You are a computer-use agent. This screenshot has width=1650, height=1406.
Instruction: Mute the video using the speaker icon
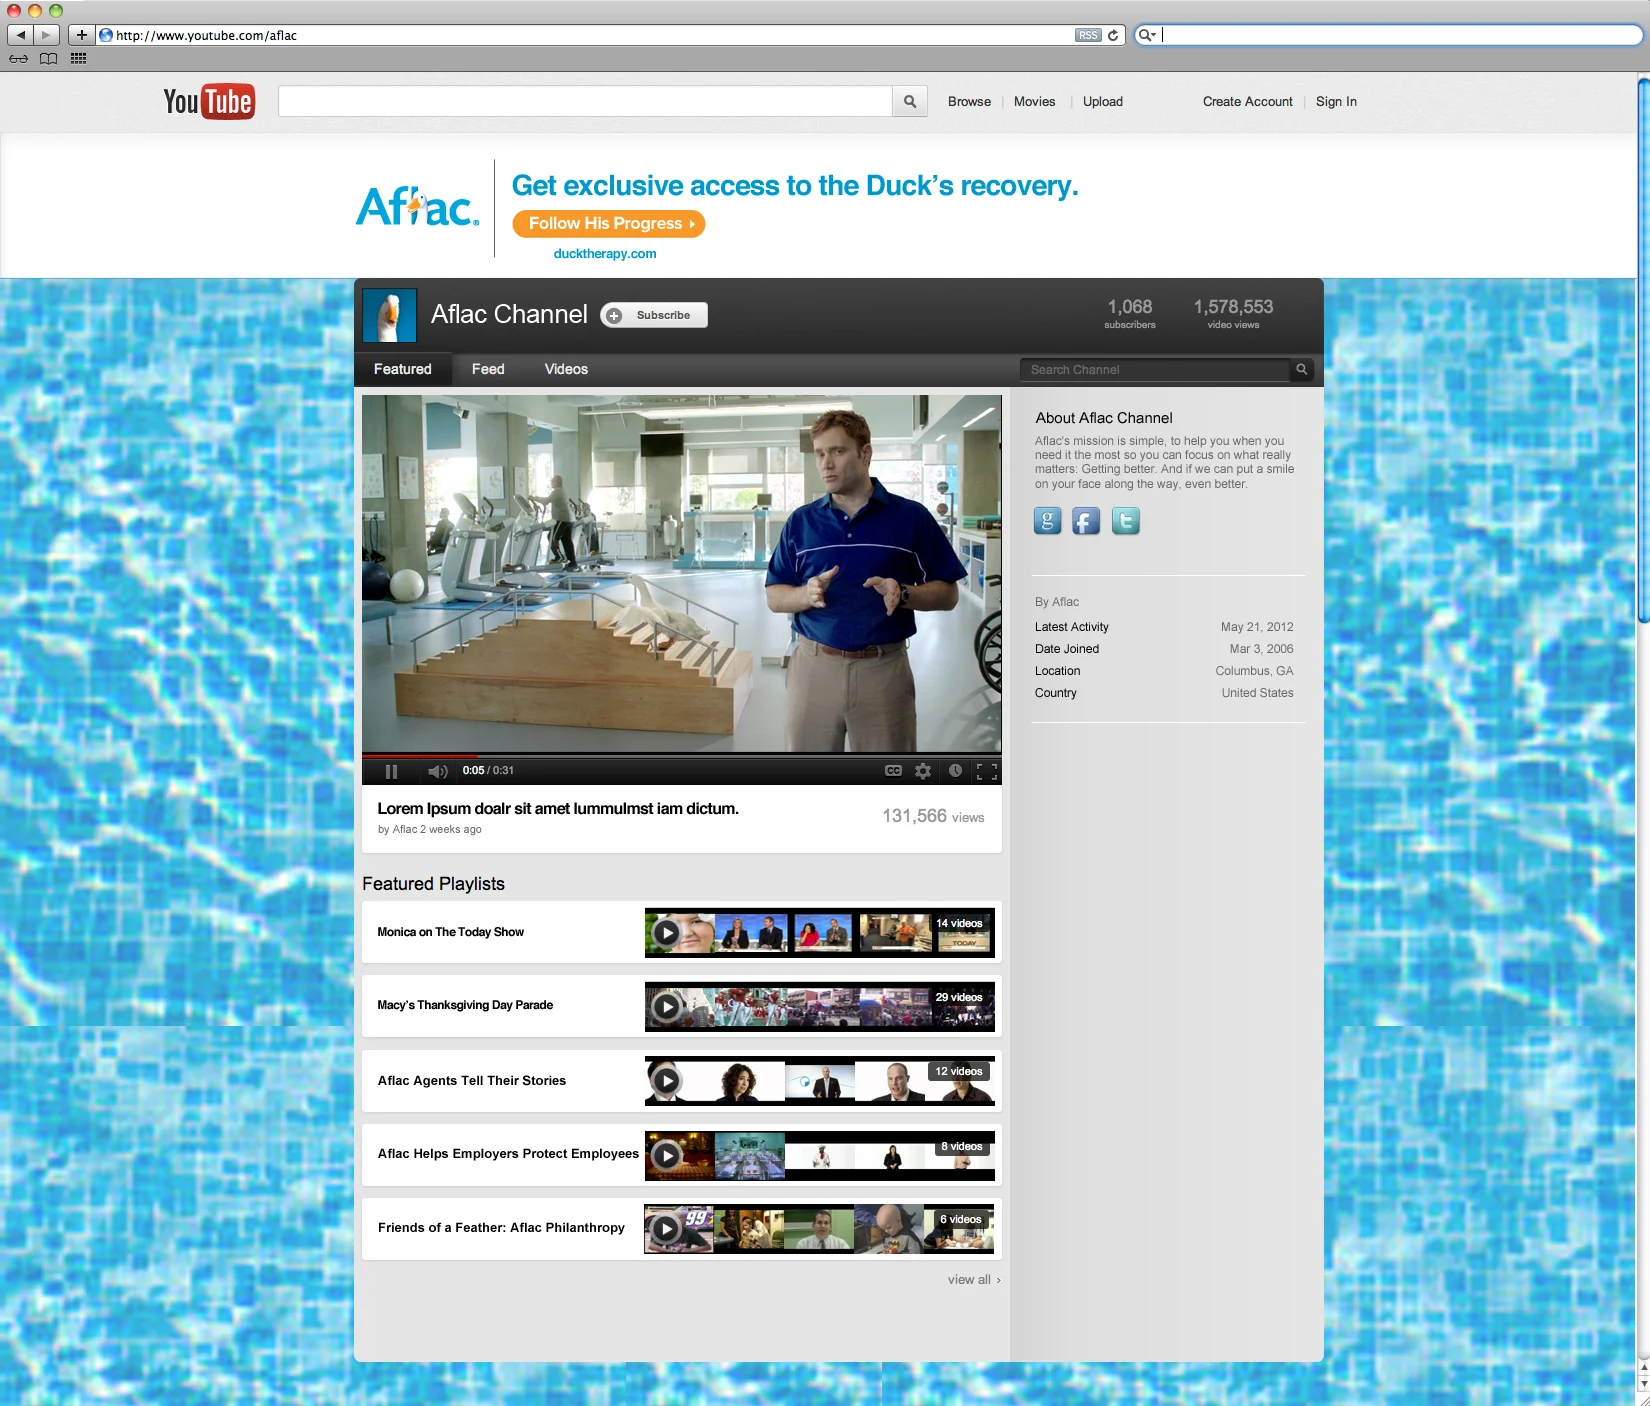(437, 771)
